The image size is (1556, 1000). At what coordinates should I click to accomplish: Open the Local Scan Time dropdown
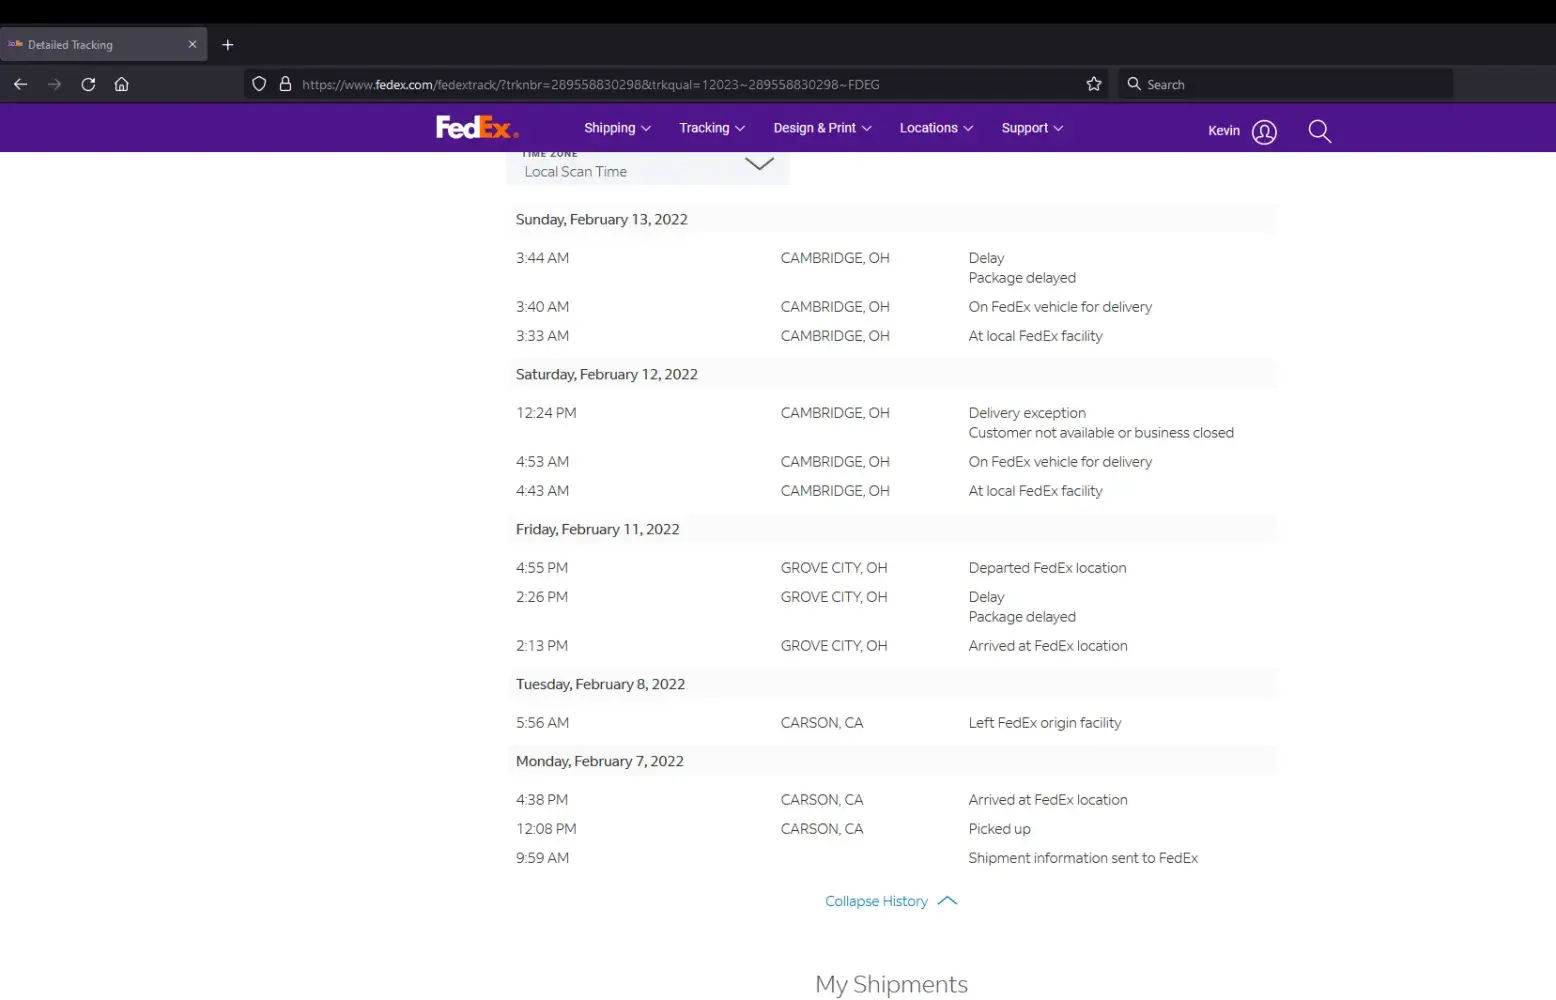[x=648, y=168]
